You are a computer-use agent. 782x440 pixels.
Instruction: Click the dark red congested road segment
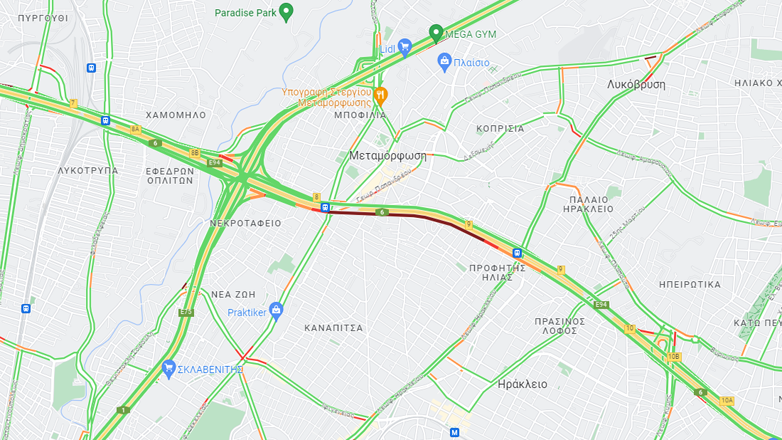point(409,216)
